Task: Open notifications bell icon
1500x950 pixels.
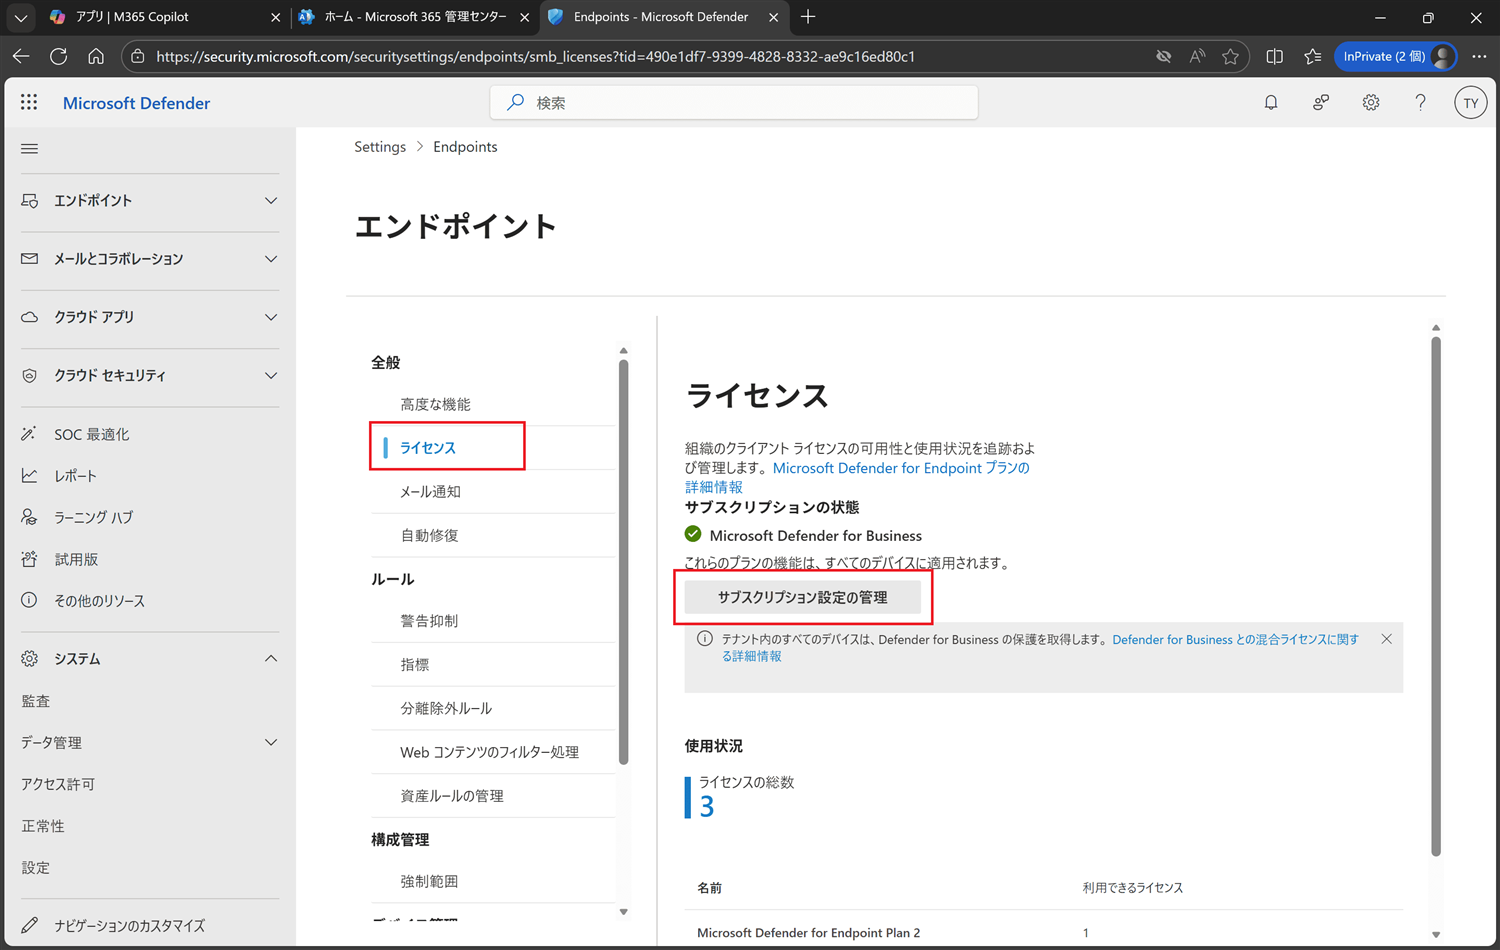Action: tap(1271, 102)
